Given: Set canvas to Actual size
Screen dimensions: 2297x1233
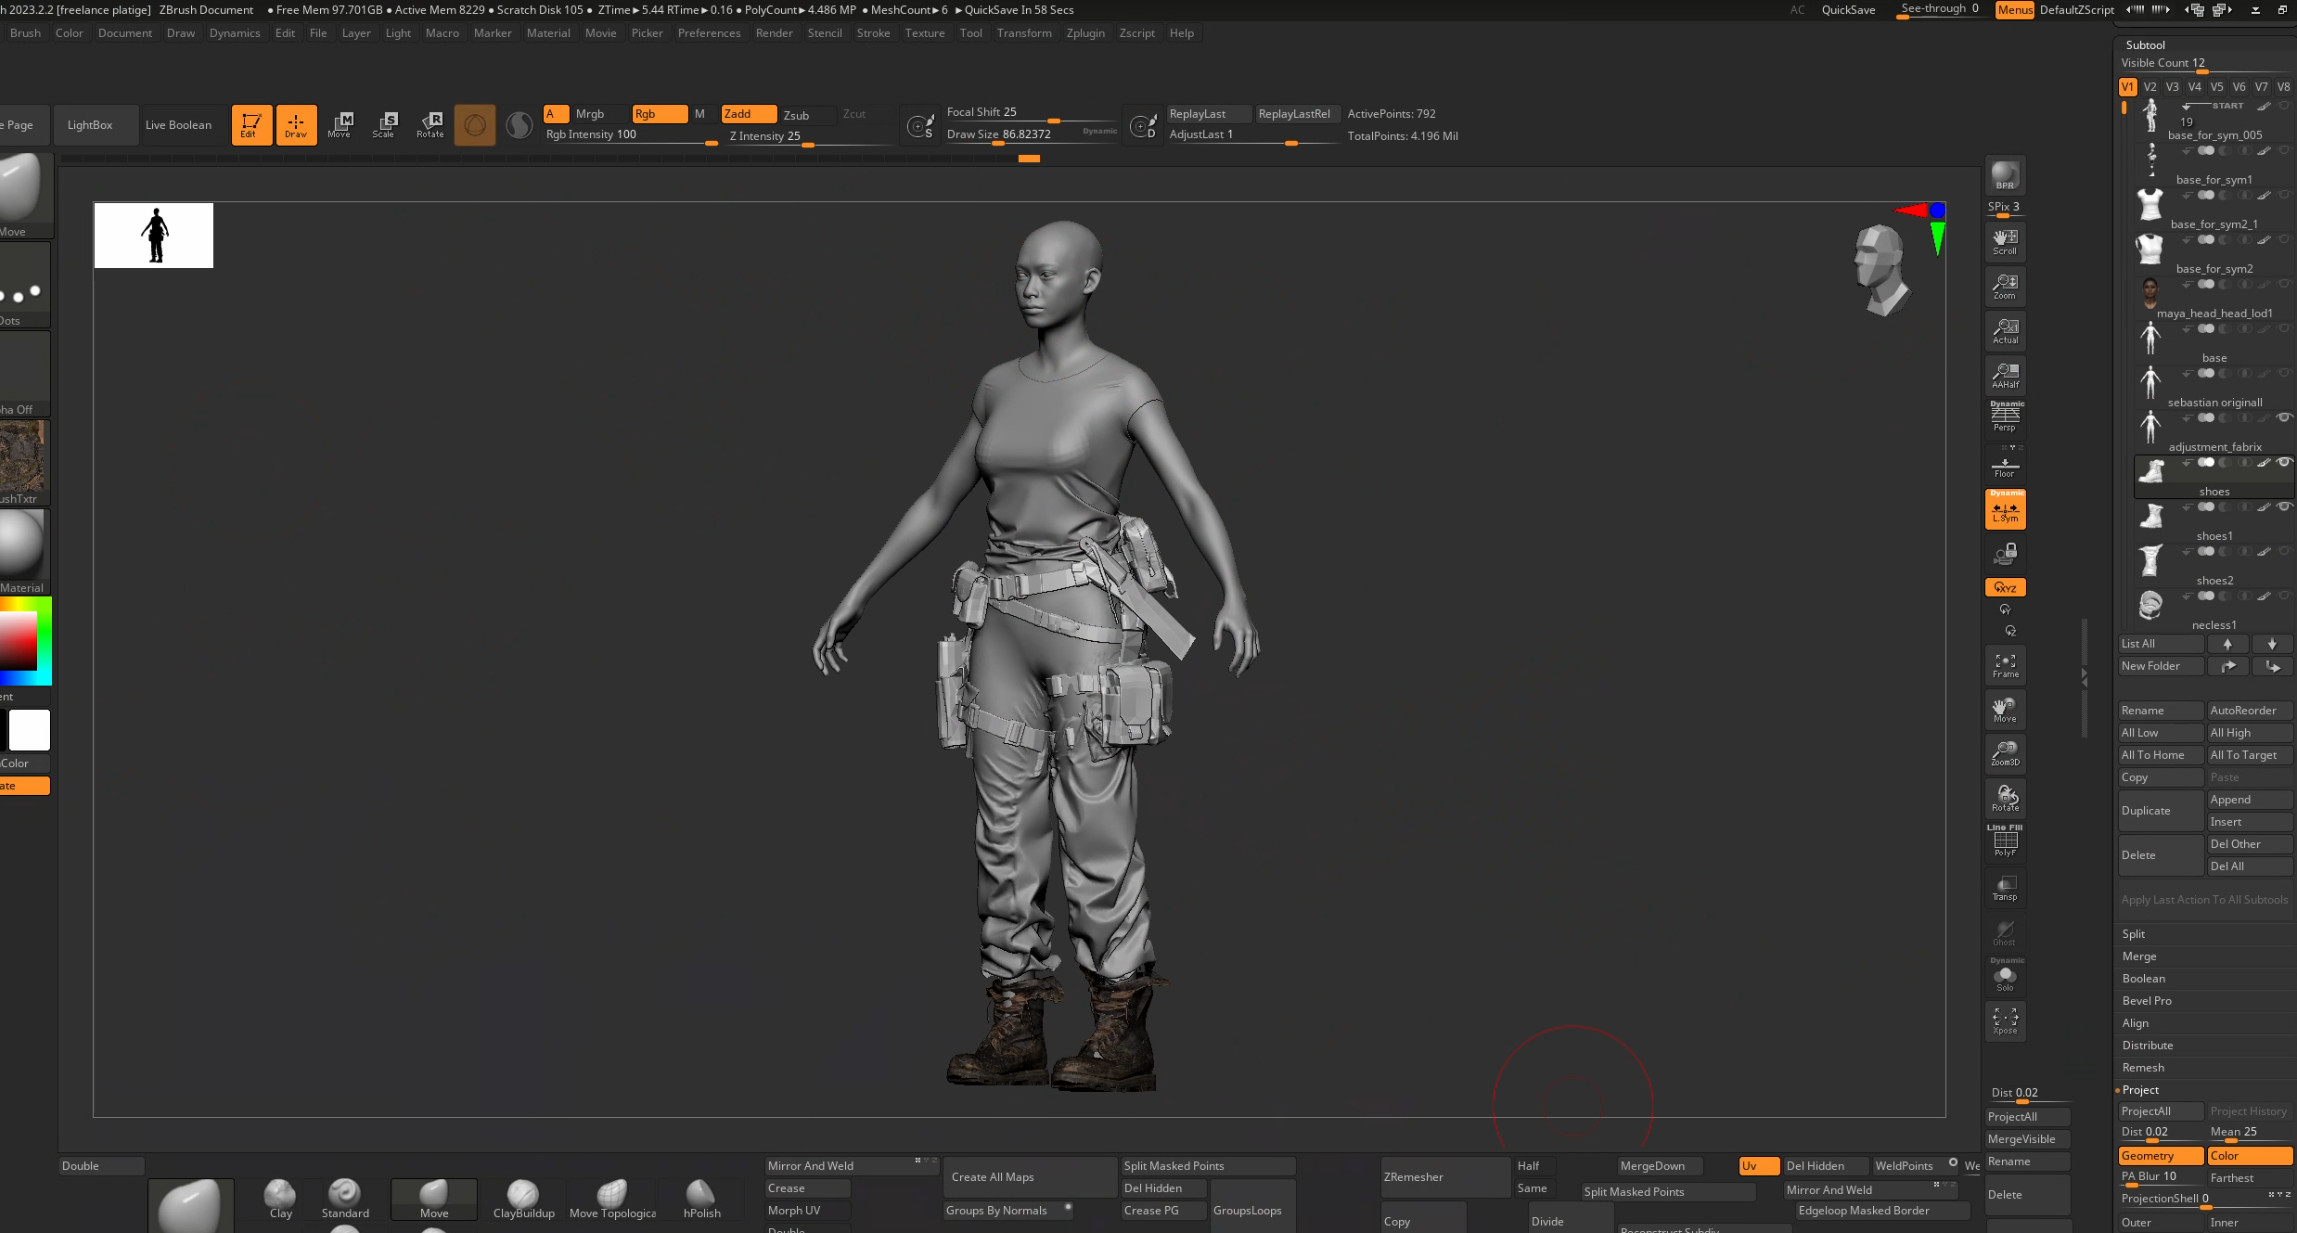Looking at the screenshot, I should pyautogui.click(x=2005, y=331).
